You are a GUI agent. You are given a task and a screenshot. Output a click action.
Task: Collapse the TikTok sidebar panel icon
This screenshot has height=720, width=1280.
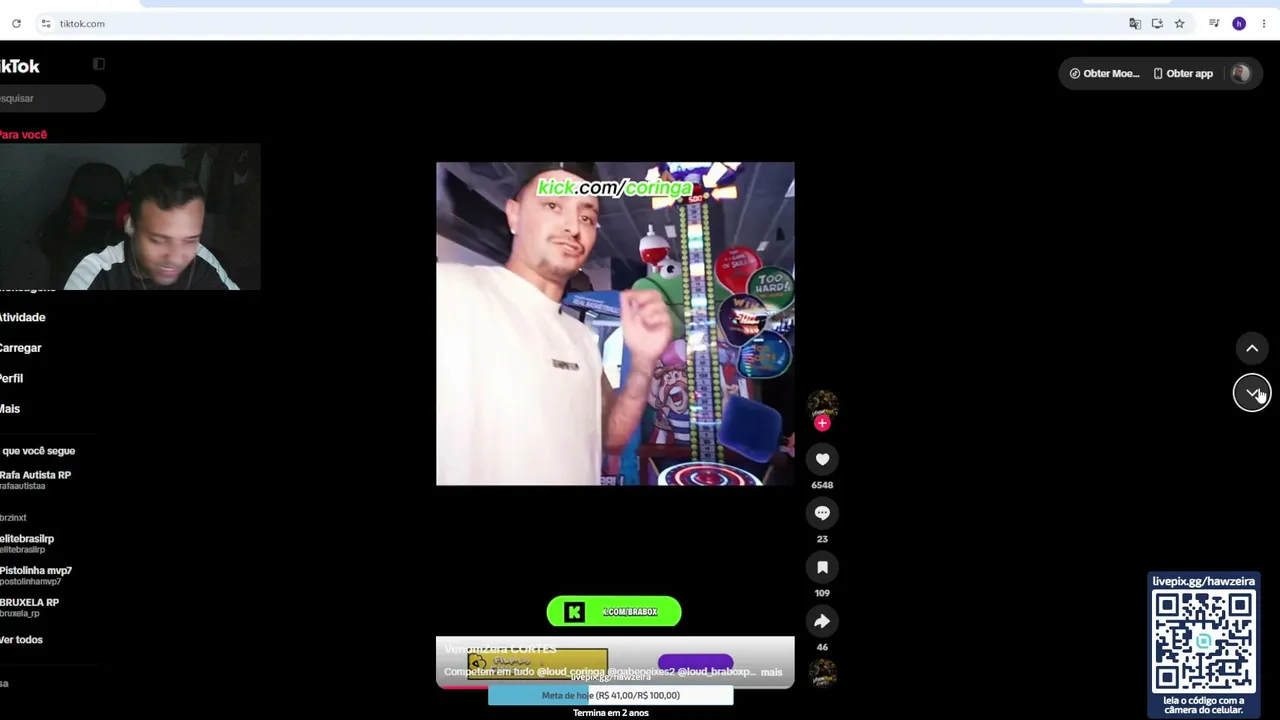(98, 64)
